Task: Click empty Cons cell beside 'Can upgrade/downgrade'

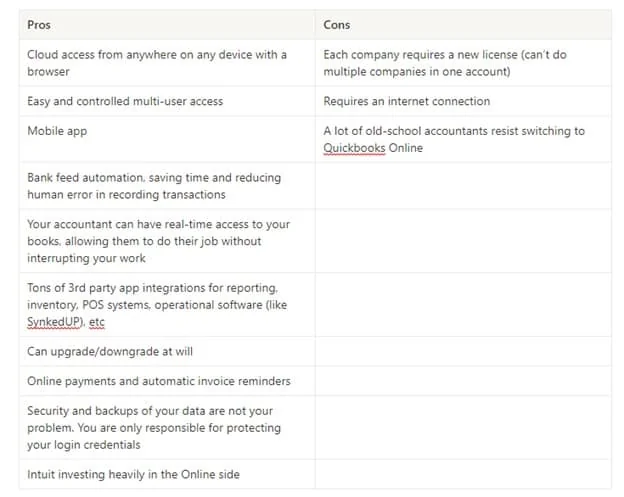Action: tap(463, 351)
